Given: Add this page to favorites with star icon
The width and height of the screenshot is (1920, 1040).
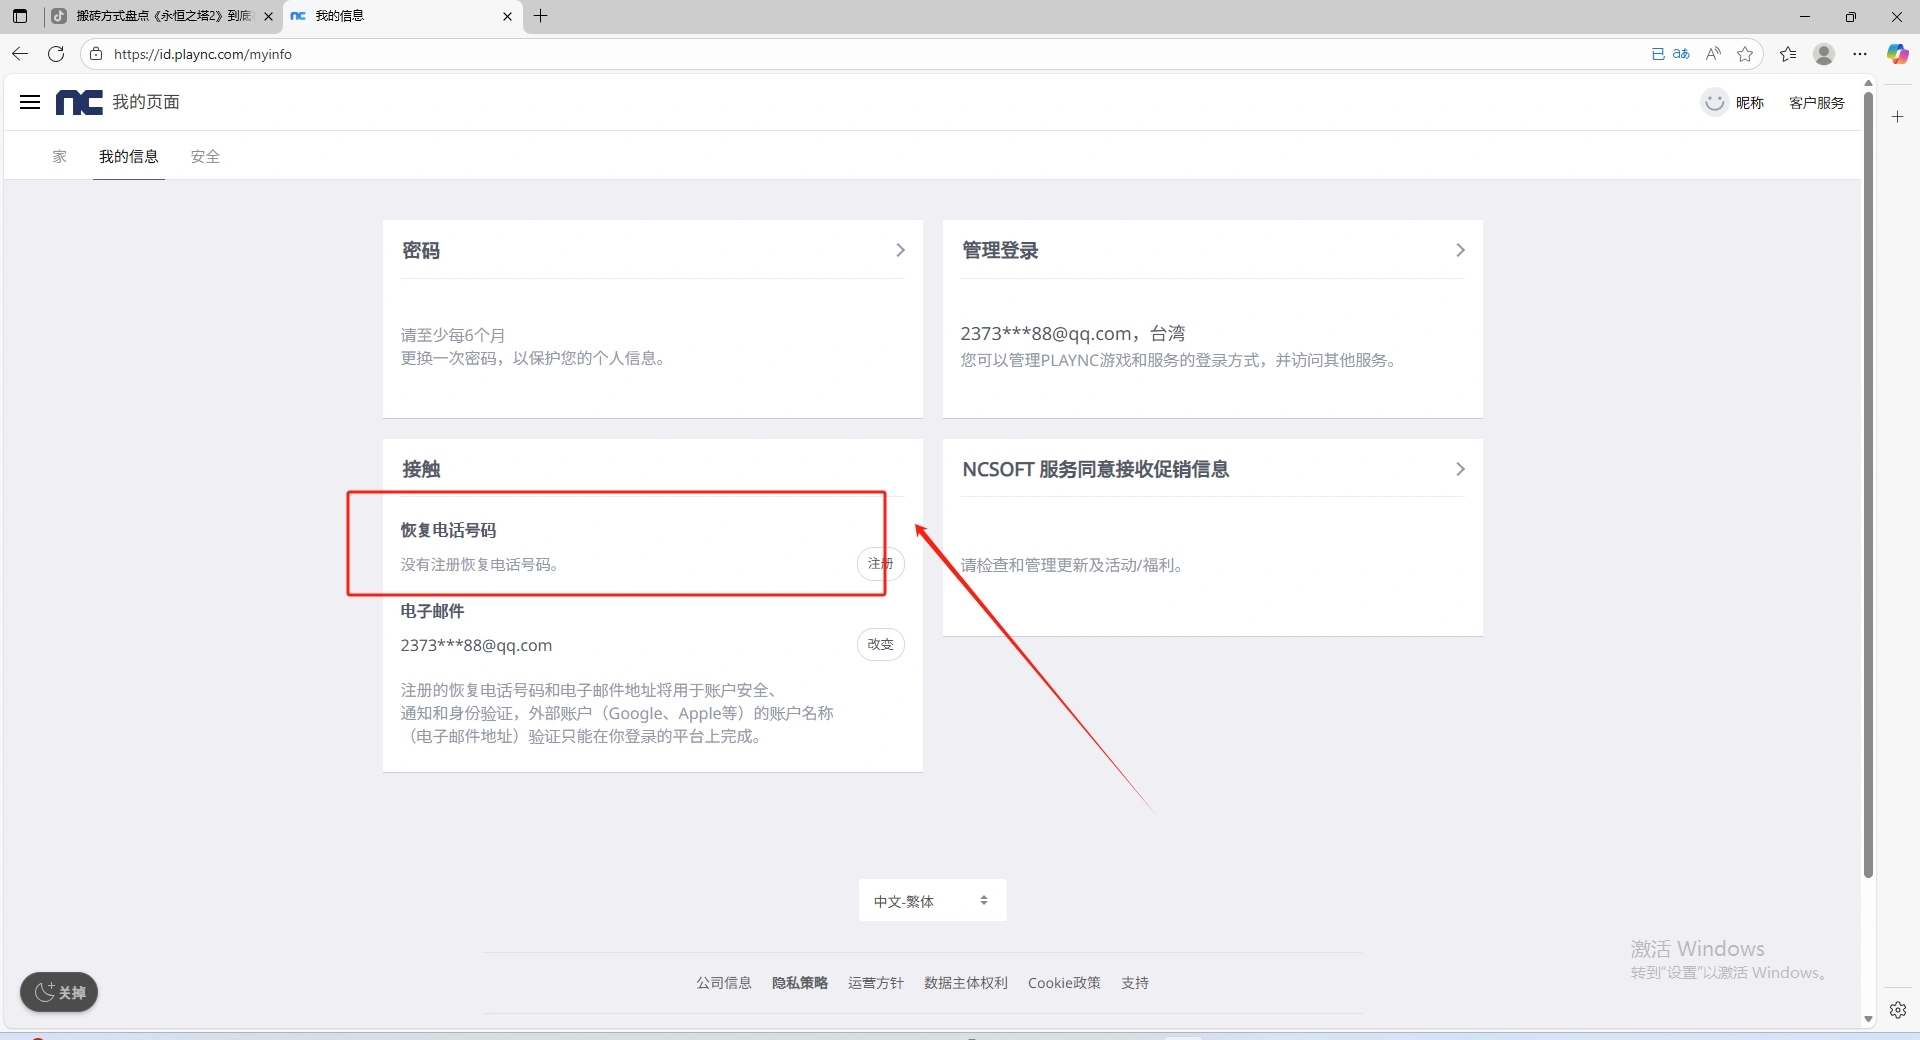Looking at the screenshot, I should [1745, 54].
